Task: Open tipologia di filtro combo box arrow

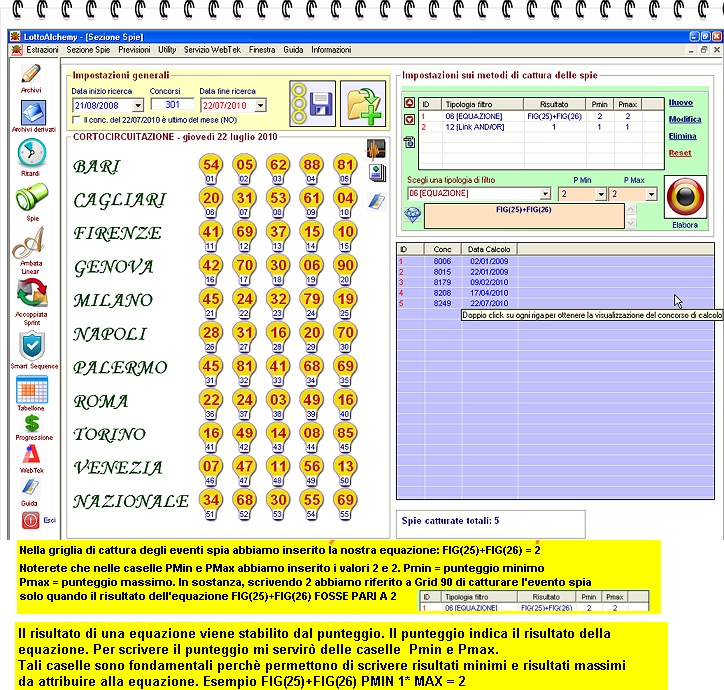Action: (x=545, y=194)
